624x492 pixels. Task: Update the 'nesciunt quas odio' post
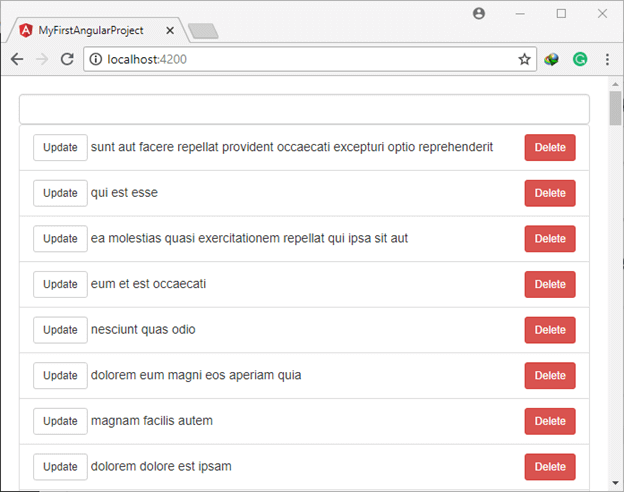tap(60, 330)
